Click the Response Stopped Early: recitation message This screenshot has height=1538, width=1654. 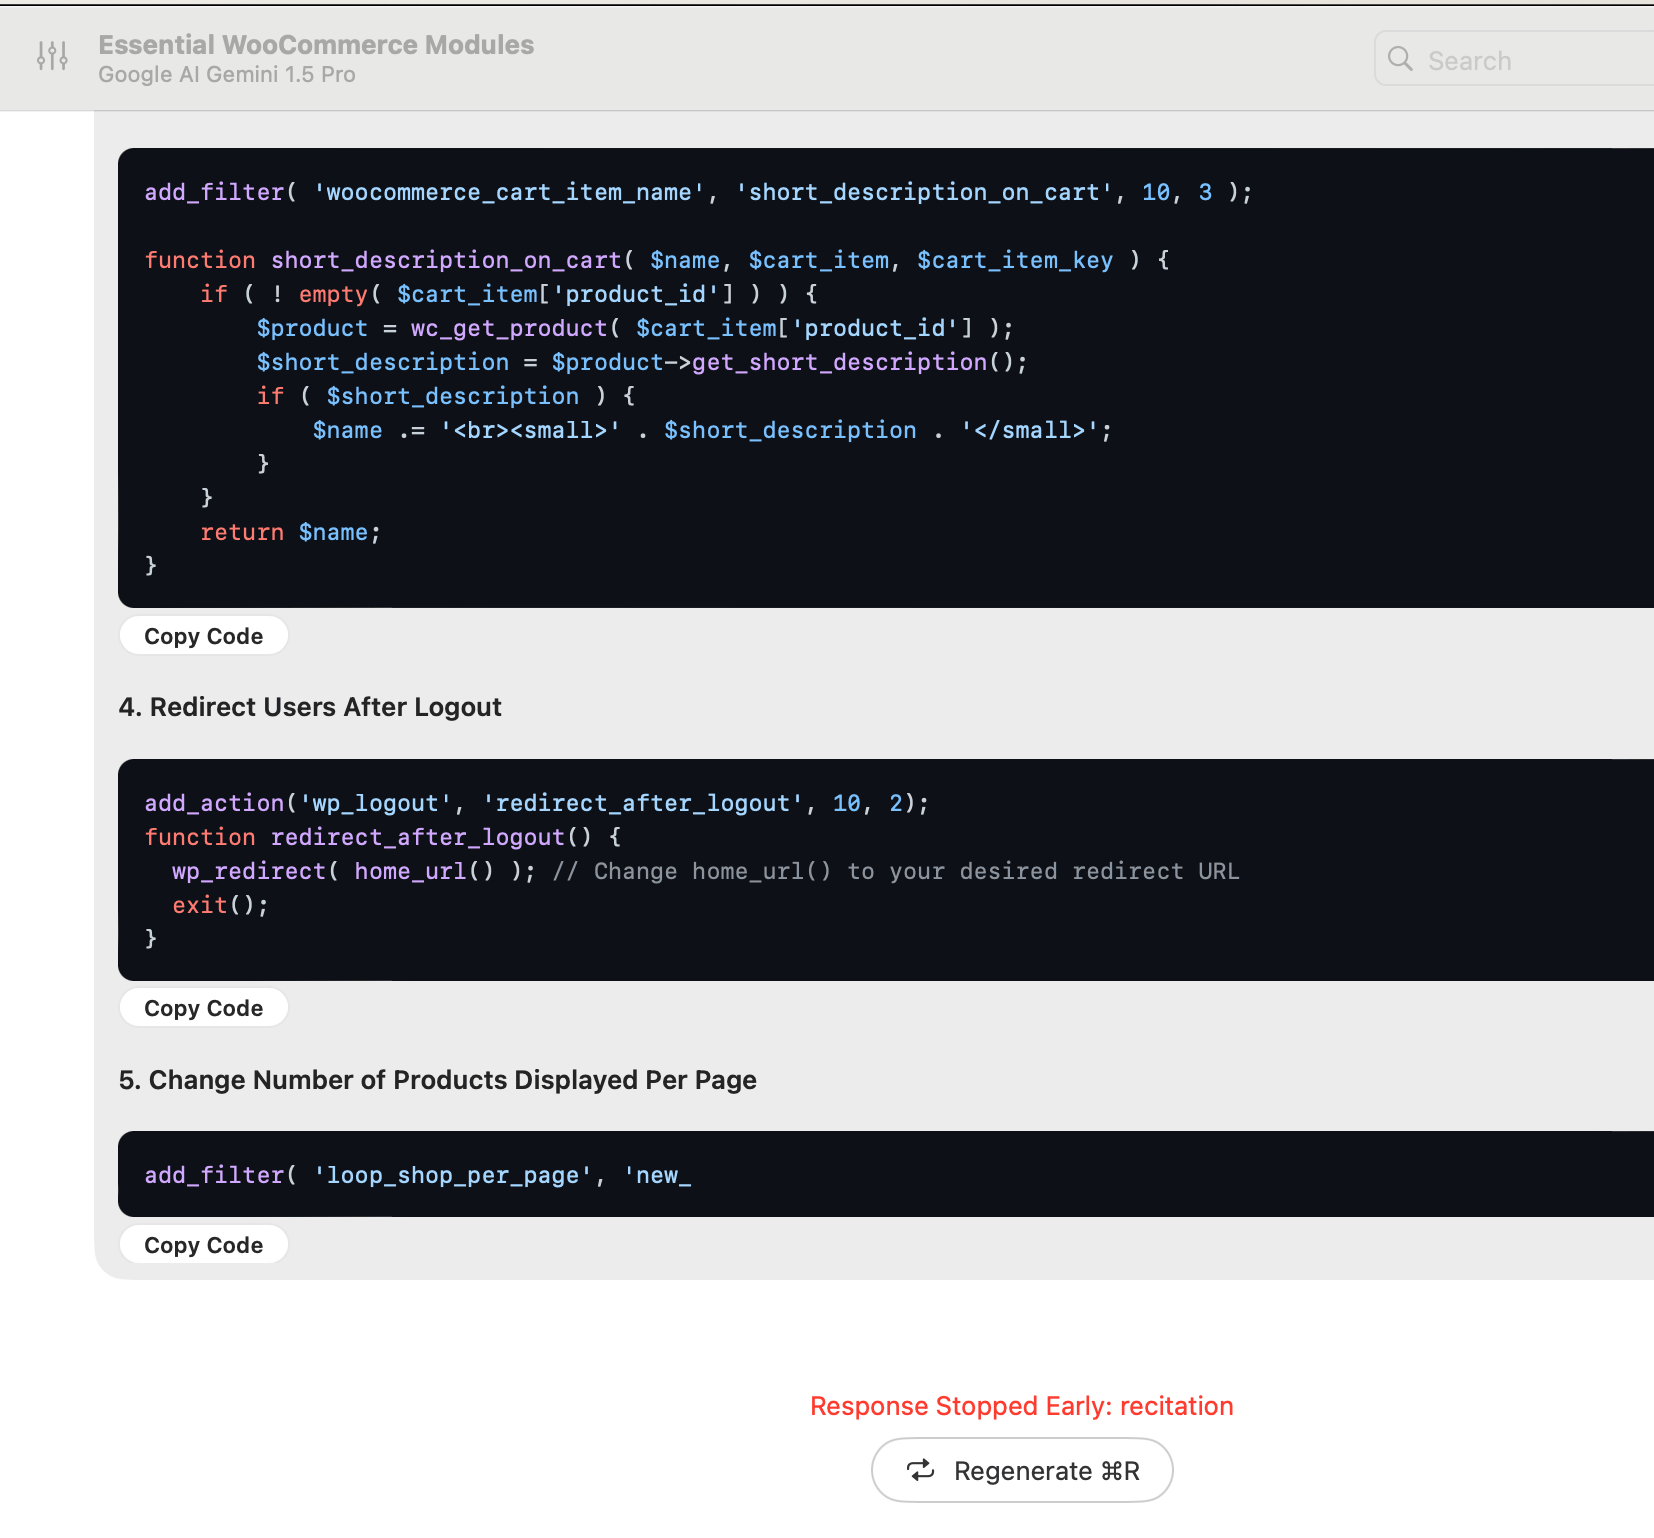[x=1022, y=1406]
